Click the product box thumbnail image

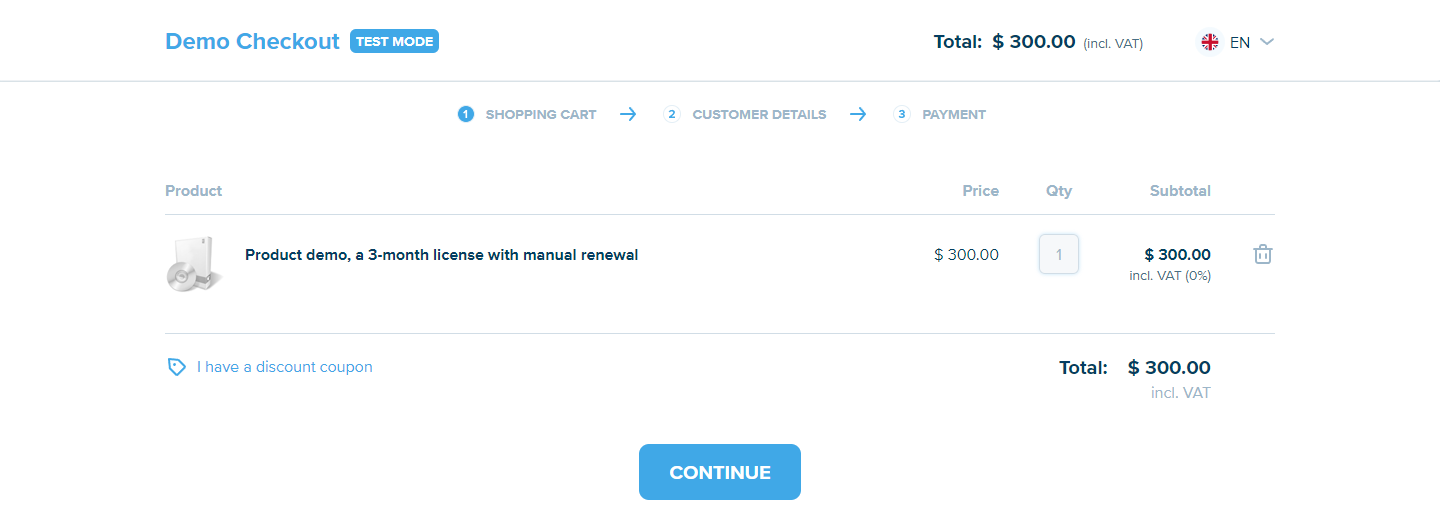tap(194, 264)
